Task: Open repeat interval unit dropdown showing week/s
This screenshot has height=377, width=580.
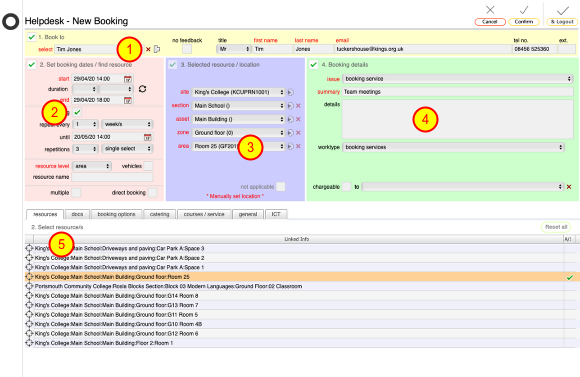Action: (127, 124)
